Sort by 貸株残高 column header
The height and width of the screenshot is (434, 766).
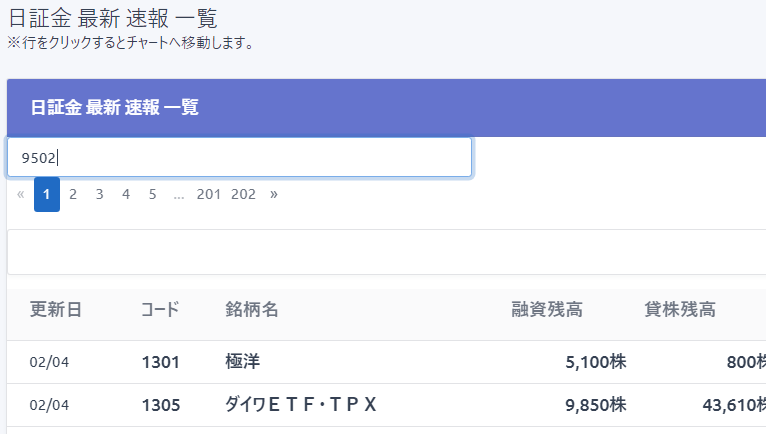pyautogui.click(x=679, y=310)
